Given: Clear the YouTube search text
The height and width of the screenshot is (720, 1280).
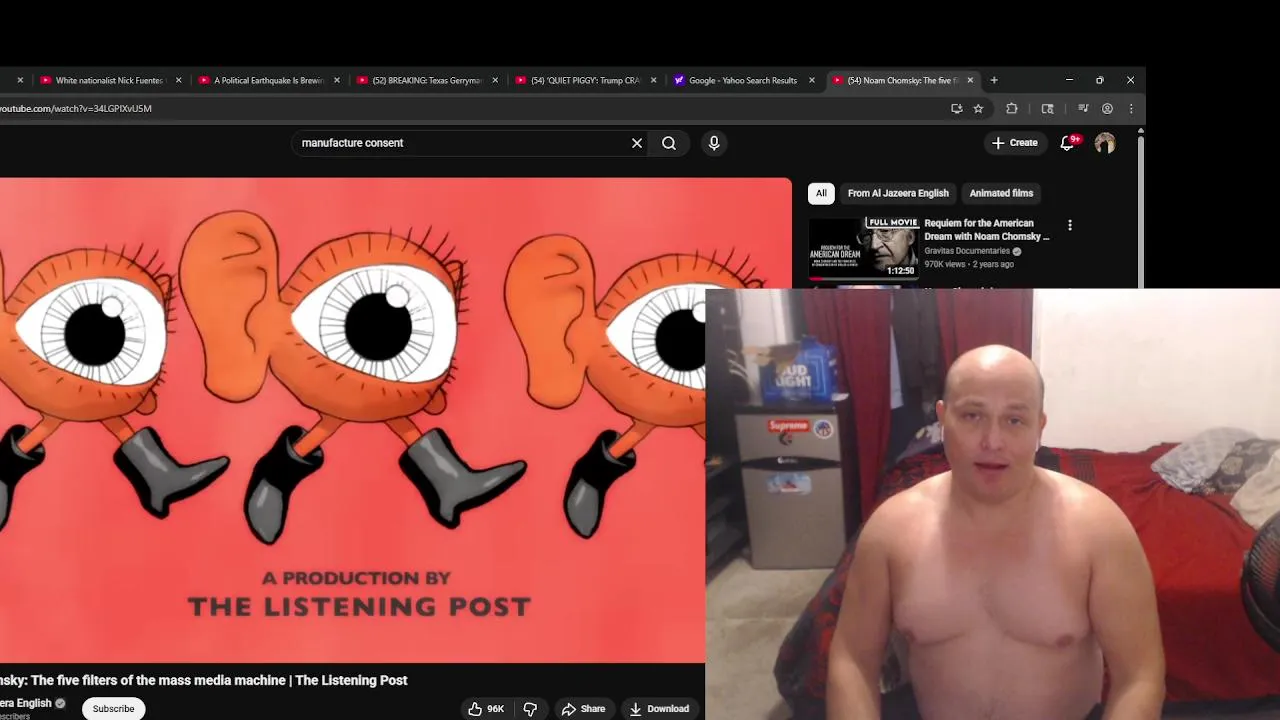Looking at the screenshot, I should pyautogui.click(x=637, y=143).
